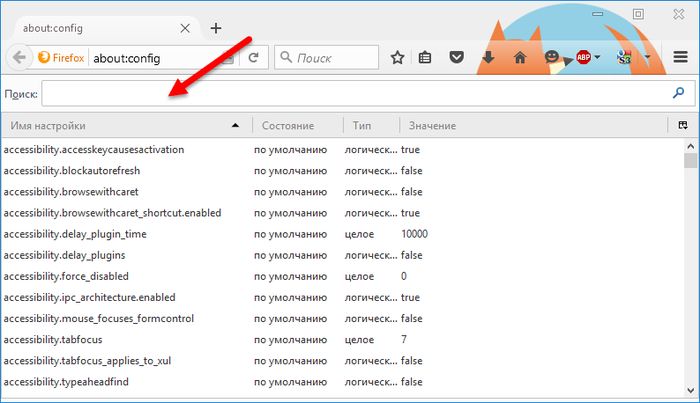Click the Pocket save icon
This screenshot has width=700, height=403.
456,58
